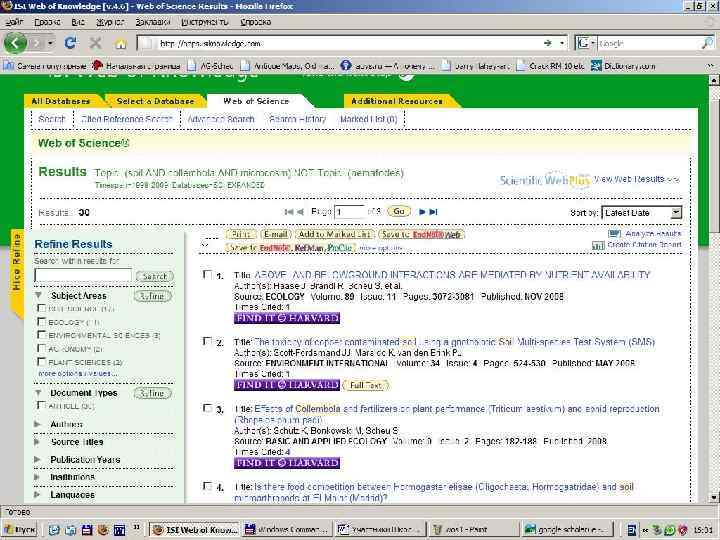
Task: Click the Go button for page number
Action: [x=399, y=211]
